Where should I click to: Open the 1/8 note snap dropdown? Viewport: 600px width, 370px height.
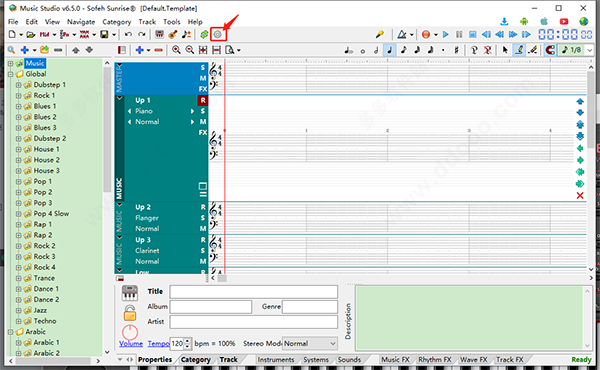[x=589, y=50]
